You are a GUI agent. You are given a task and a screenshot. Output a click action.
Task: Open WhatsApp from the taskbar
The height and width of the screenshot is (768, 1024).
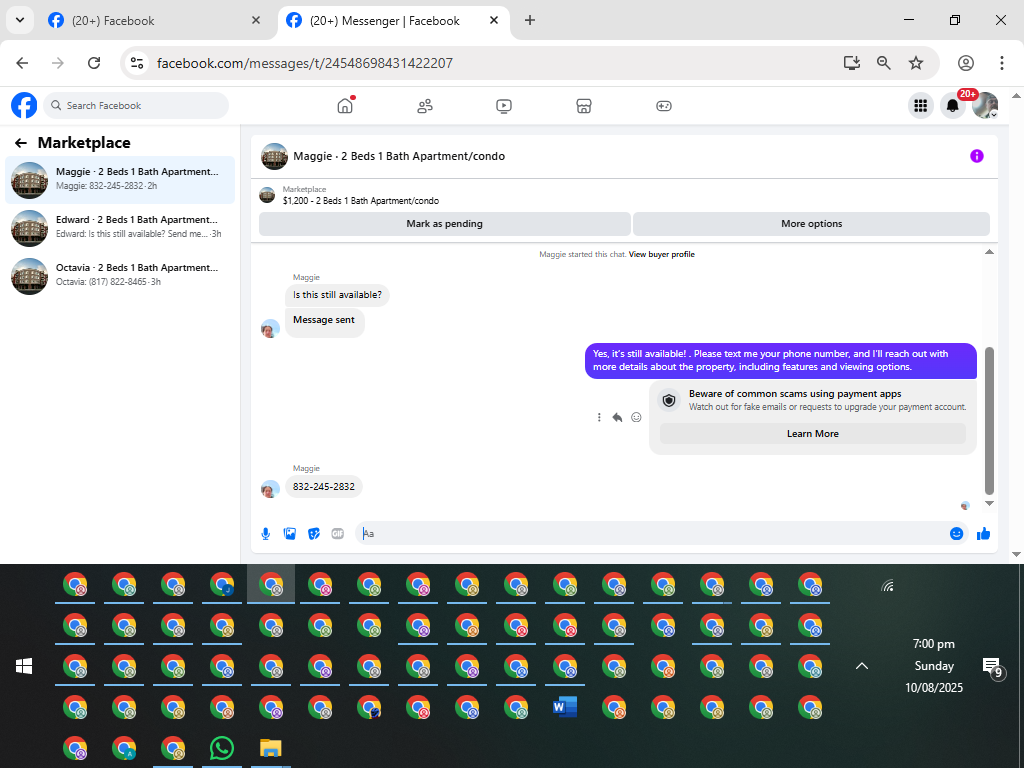point(222,748)
